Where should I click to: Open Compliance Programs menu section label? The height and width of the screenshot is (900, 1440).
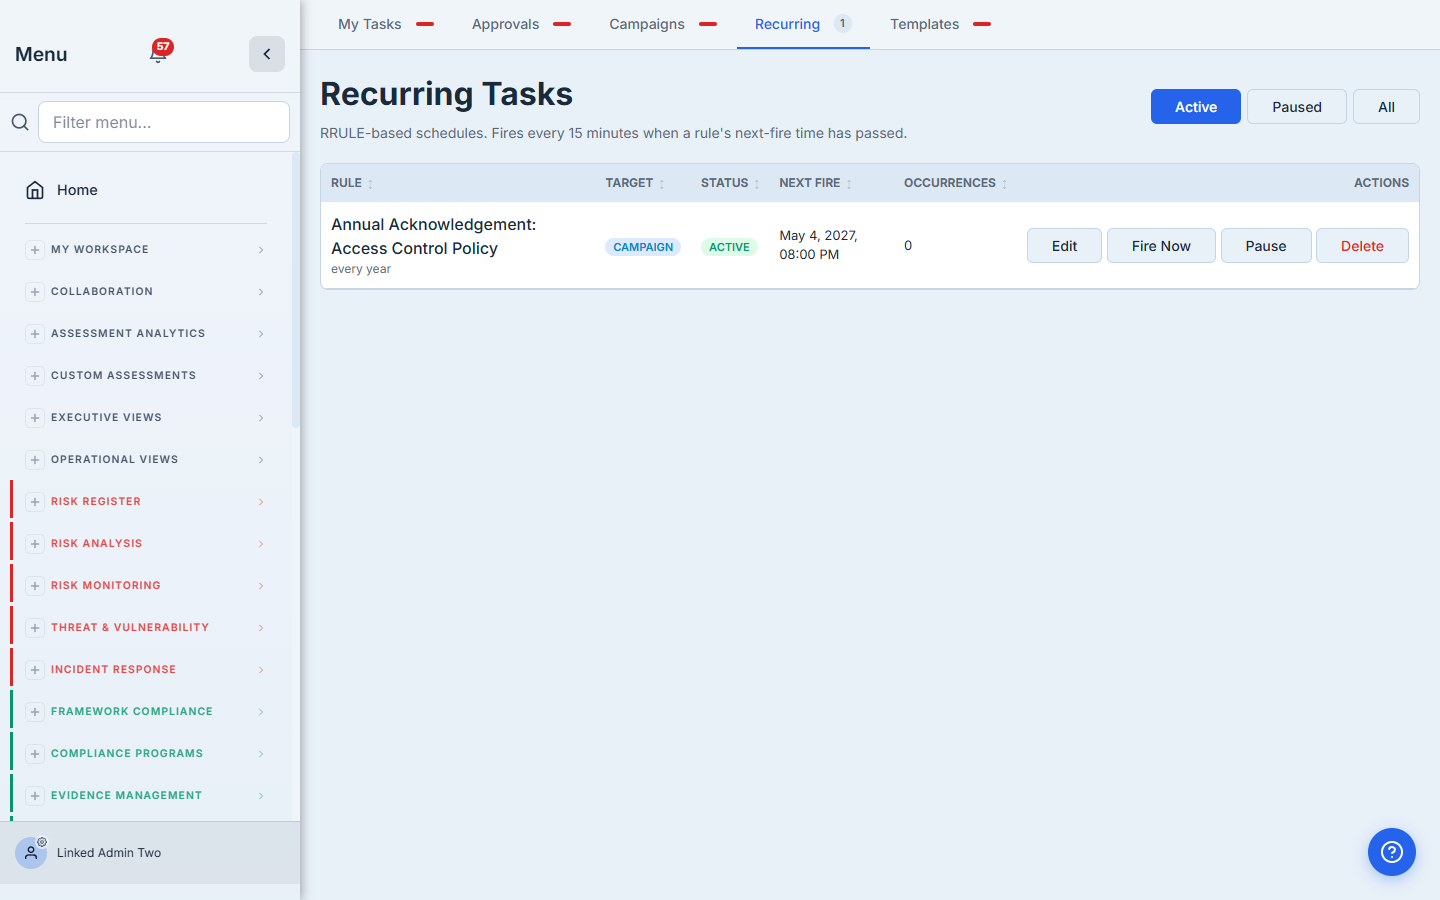pos(127,754)
